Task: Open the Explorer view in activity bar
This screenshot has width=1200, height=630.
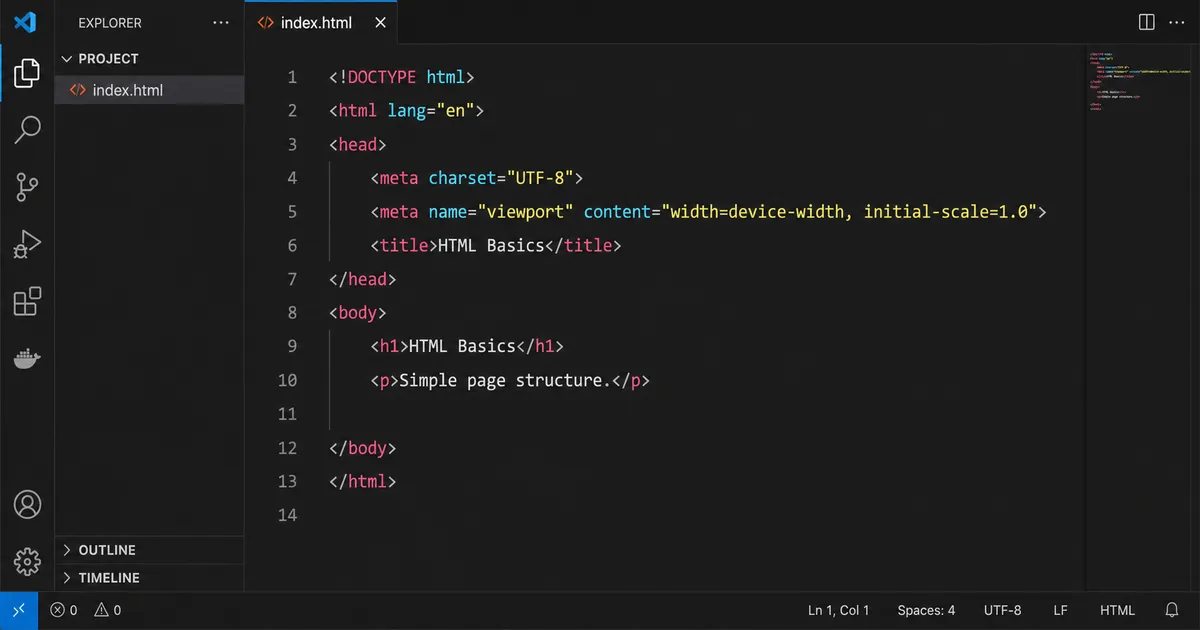Action: click(27, 72)
